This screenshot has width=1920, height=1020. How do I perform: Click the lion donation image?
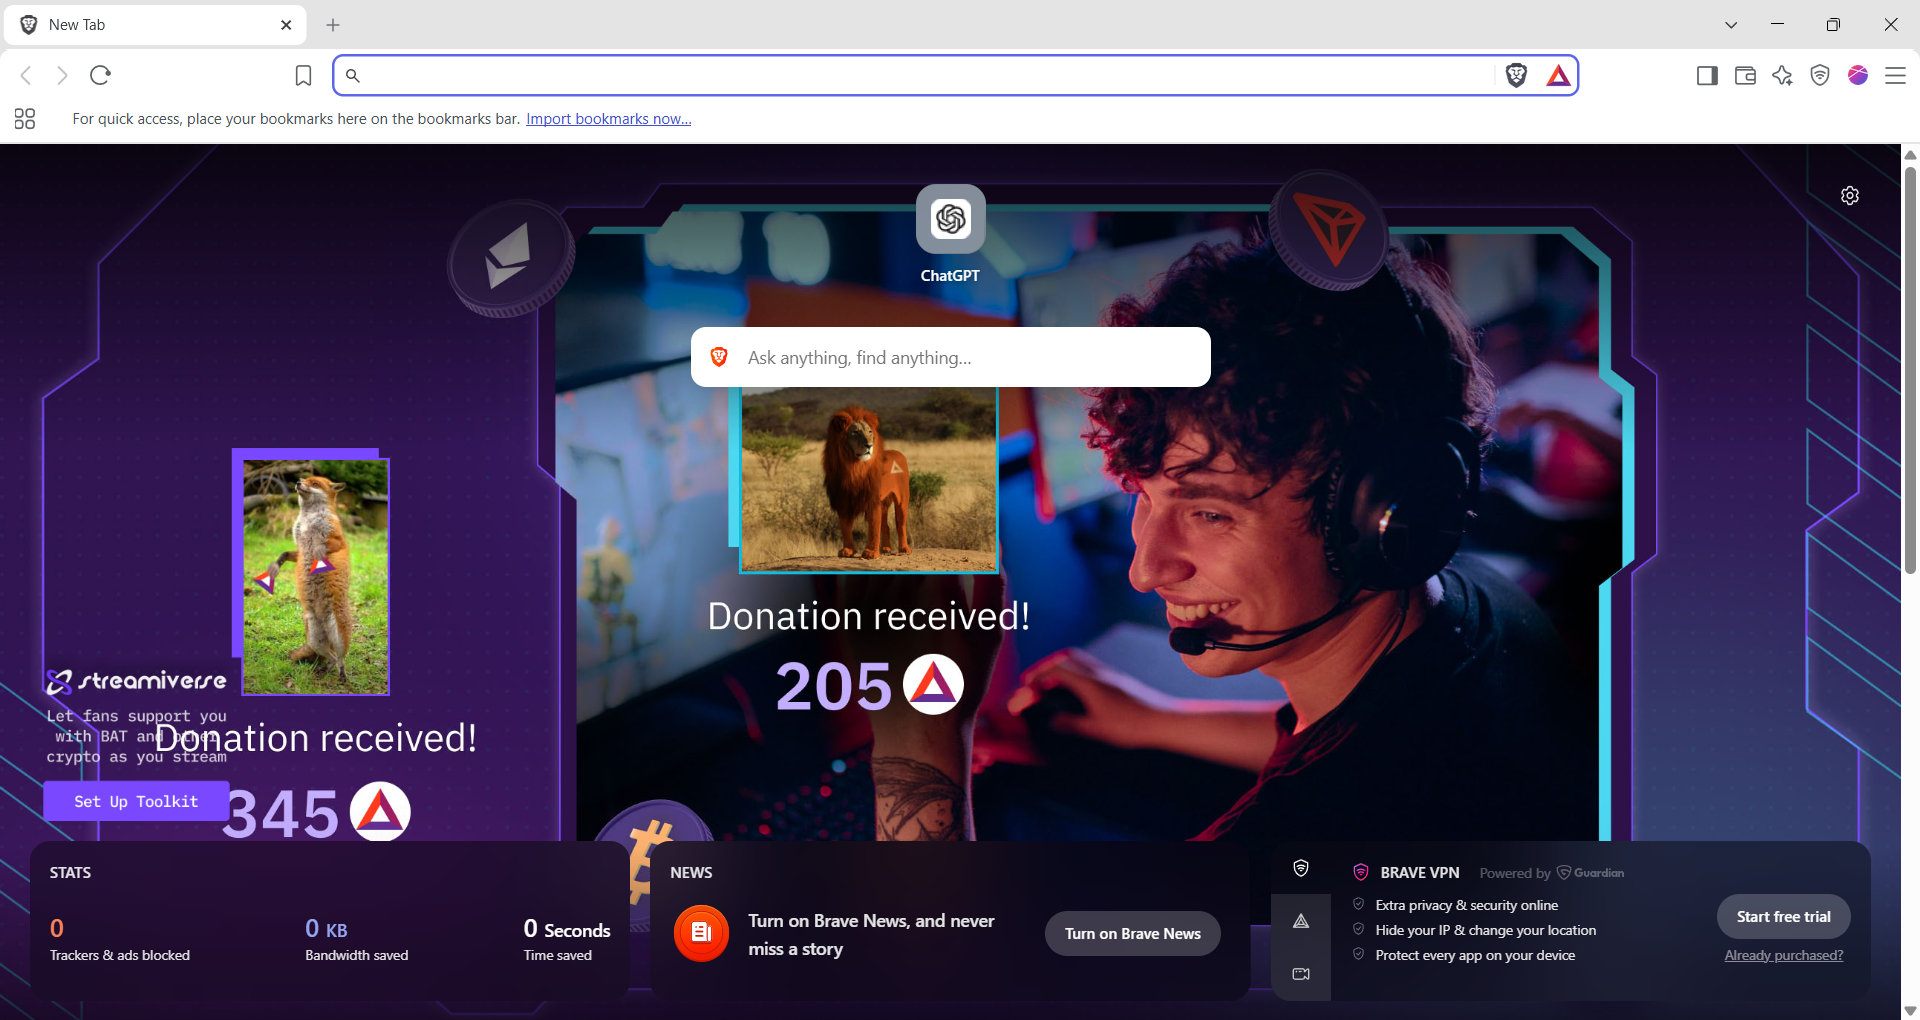click(x=868, y=479)
